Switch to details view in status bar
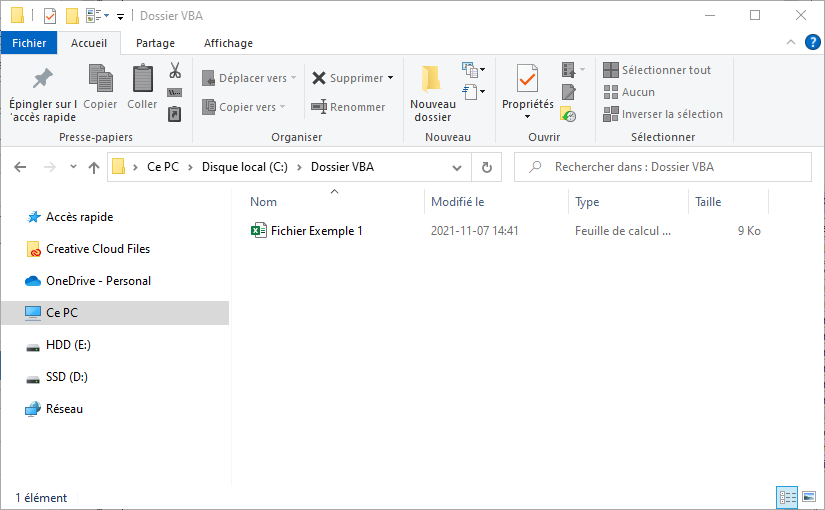Image resolution: width=825 pixels, height=510 pixels. point(787,497)
